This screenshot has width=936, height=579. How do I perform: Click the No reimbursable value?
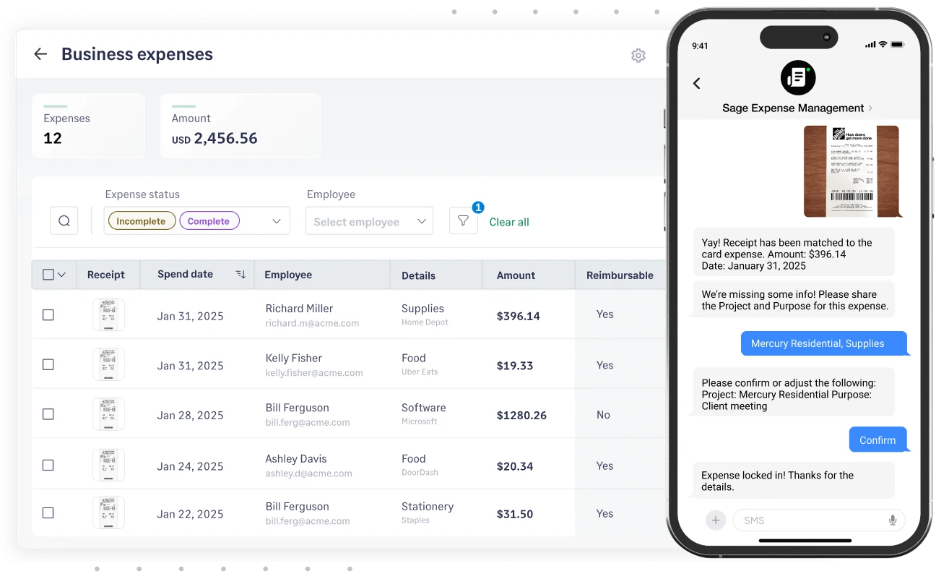603,415
